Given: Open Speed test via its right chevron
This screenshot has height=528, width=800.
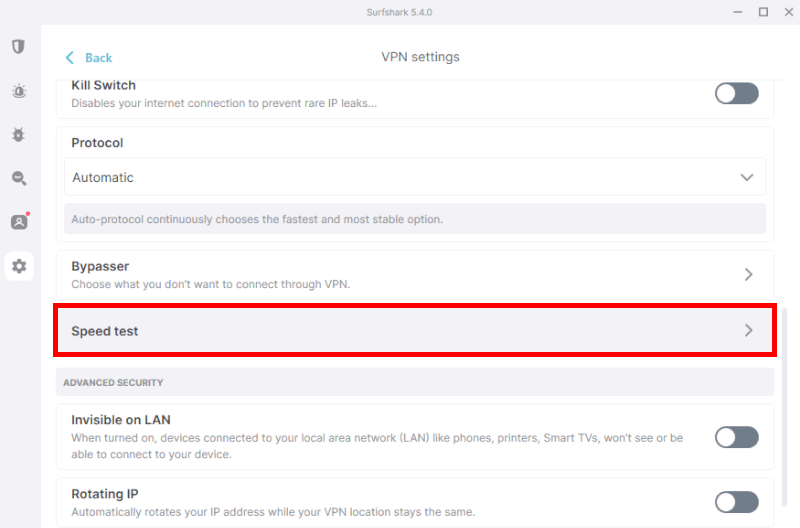Looking at the screenshot, I should (748, 331).
